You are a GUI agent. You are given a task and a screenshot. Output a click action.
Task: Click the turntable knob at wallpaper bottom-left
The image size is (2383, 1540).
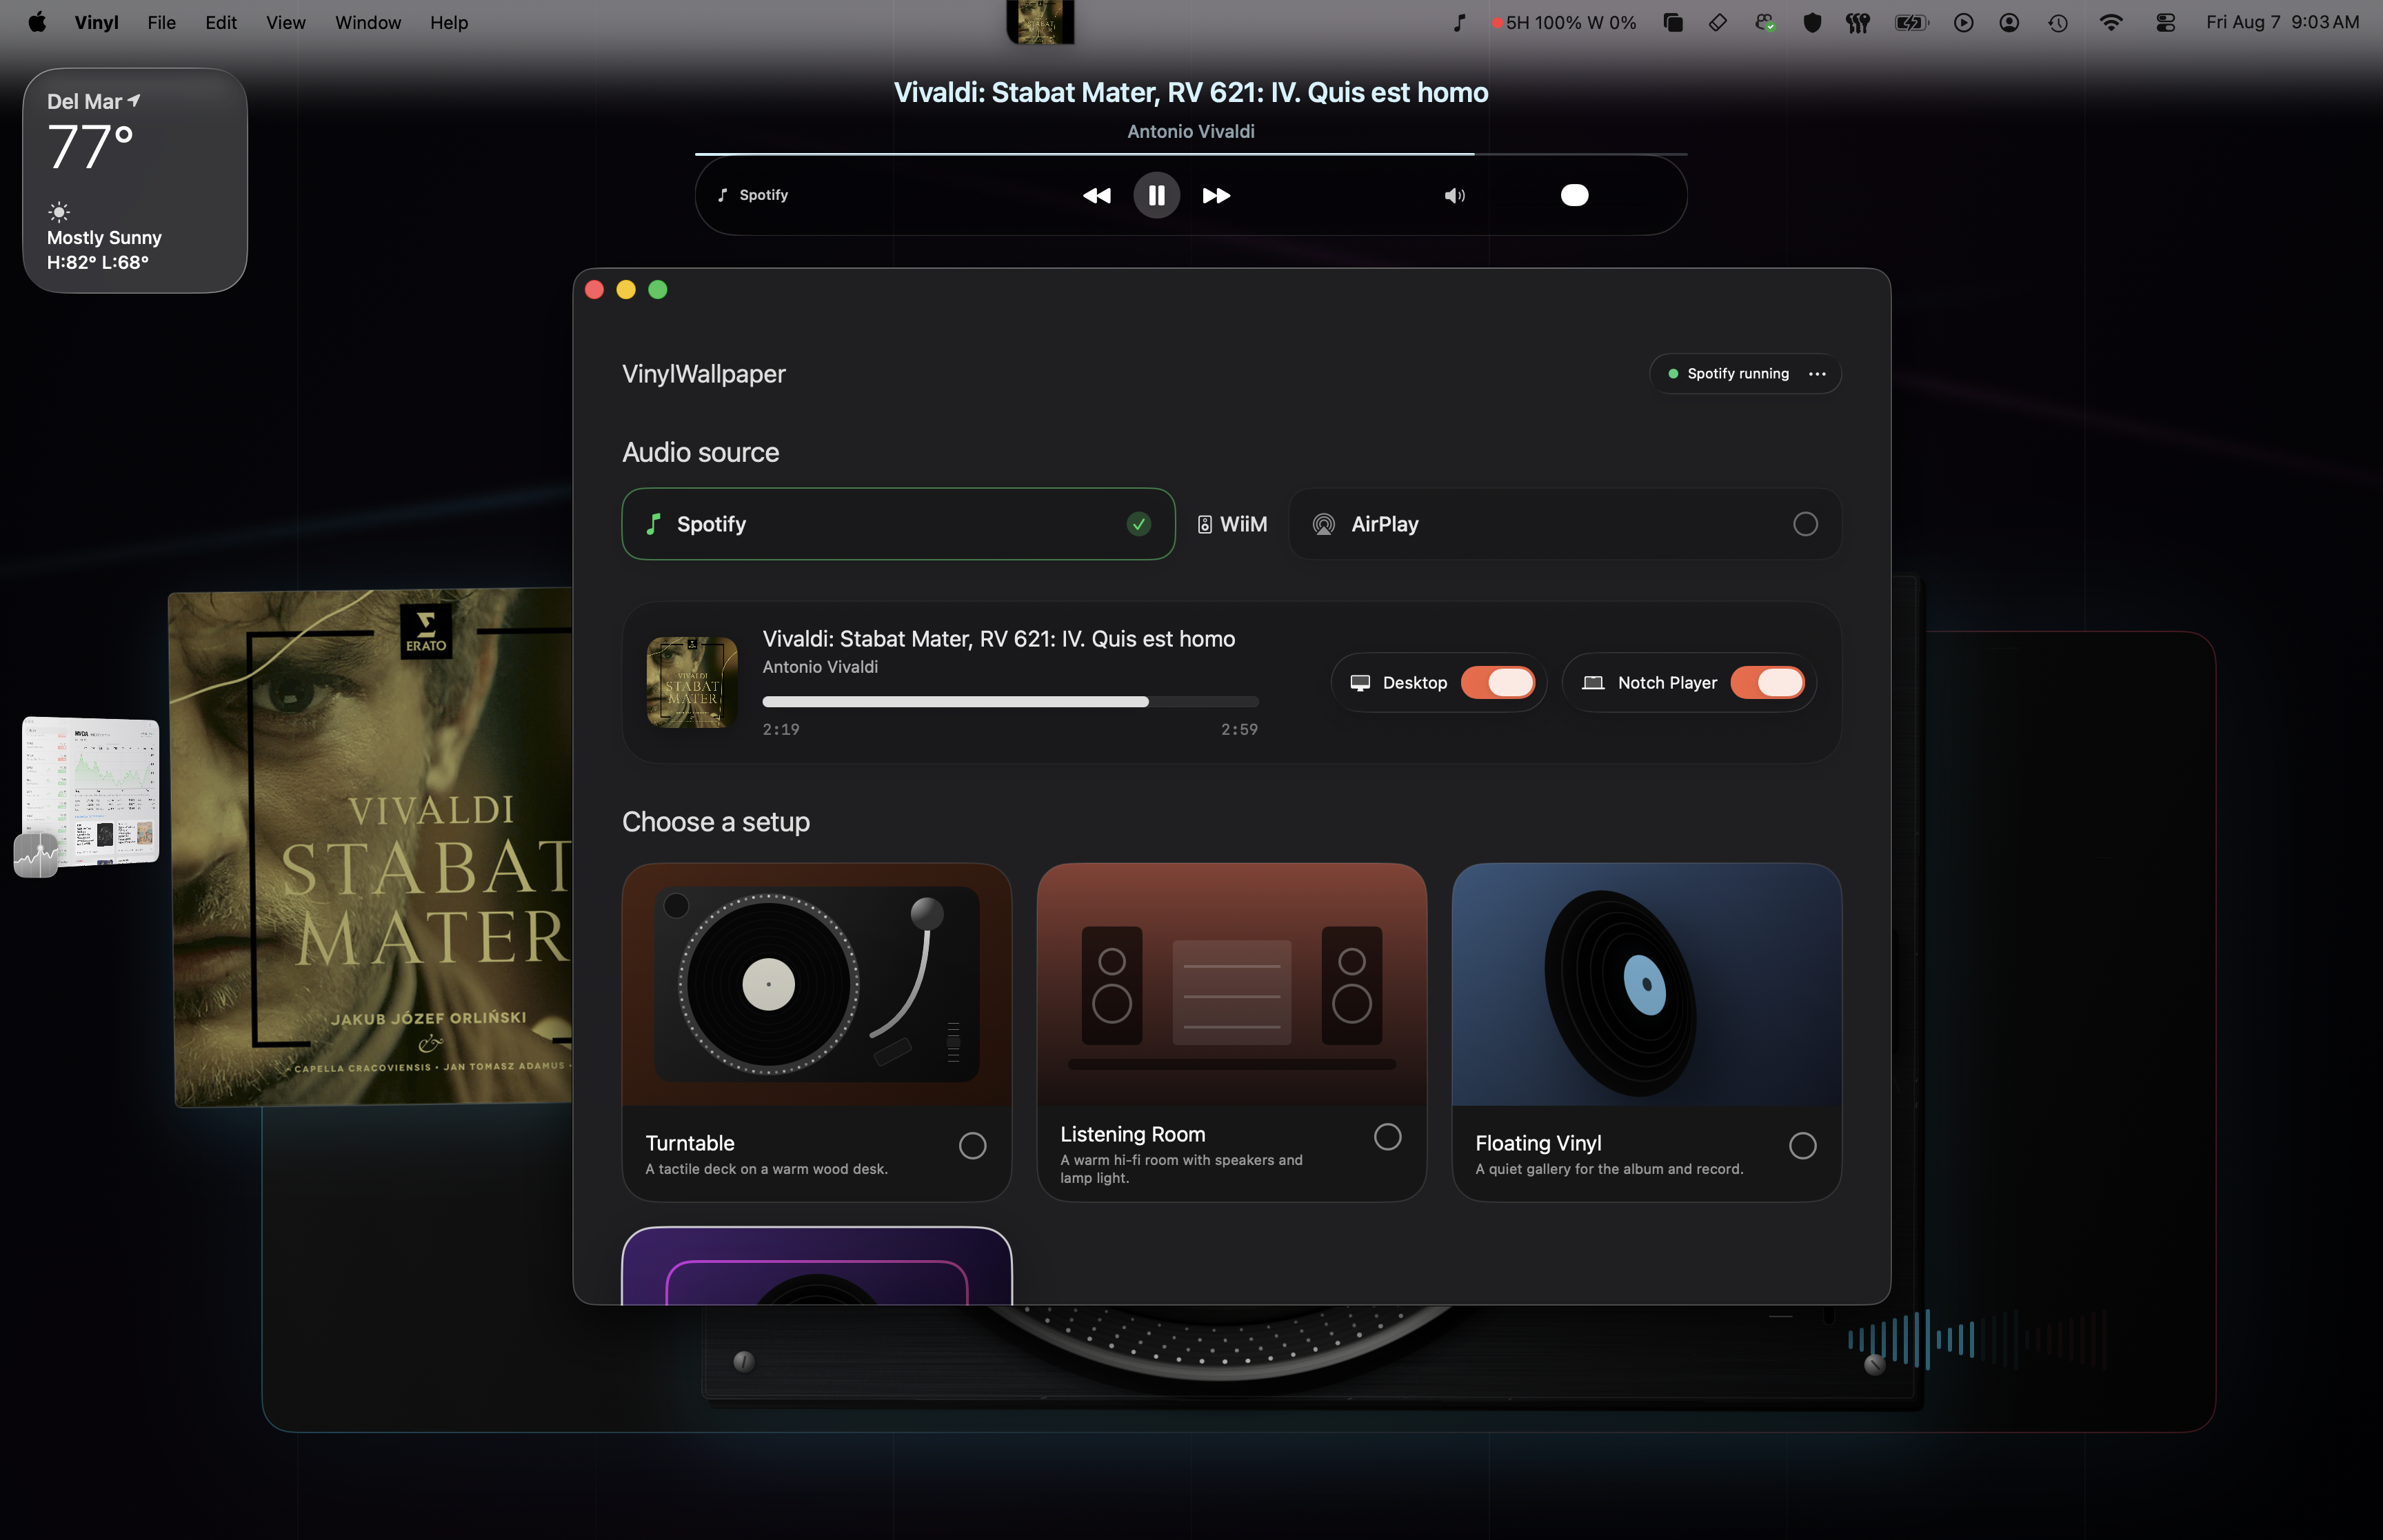point(744,1361)
